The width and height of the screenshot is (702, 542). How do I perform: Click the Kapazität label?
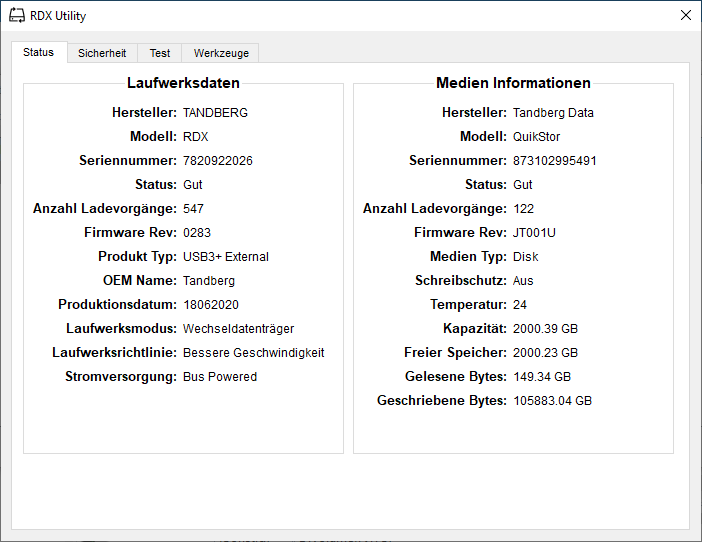(475, 329)
